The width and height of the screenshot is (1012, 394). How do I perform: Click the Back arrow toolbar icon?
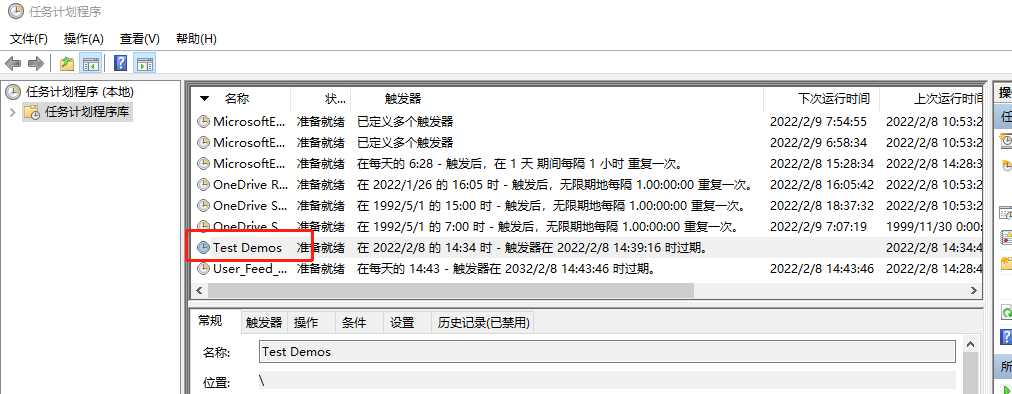[13, 63]
